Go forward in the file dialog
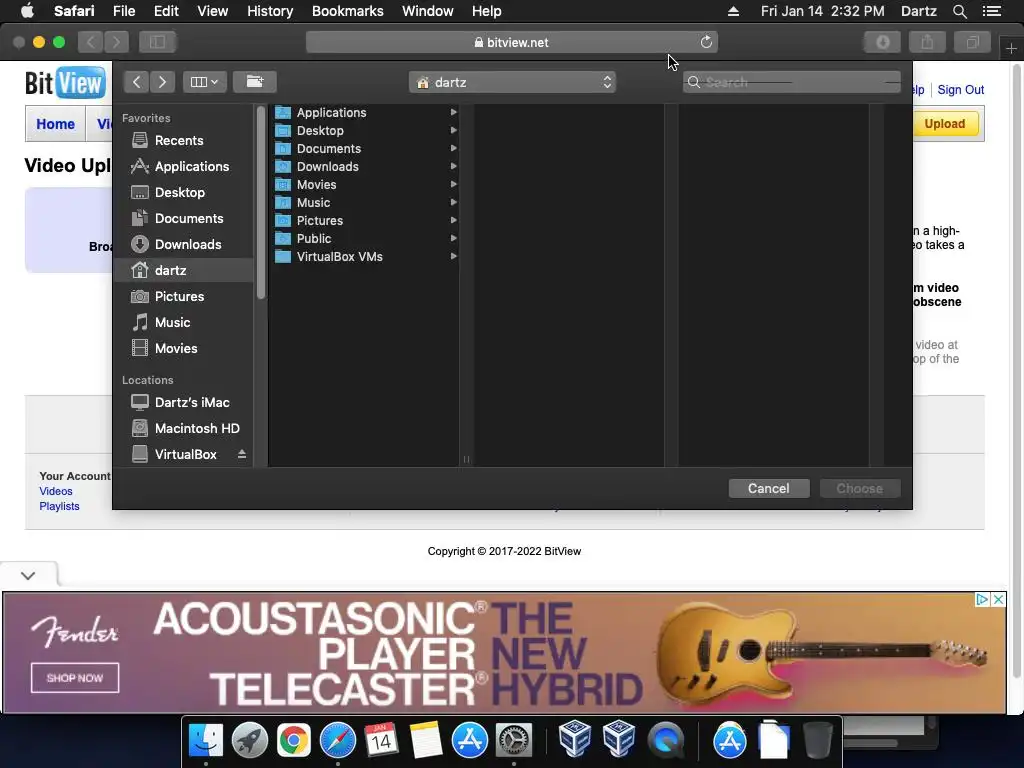Screen dimensions: 1024x768 click(162, 82)
